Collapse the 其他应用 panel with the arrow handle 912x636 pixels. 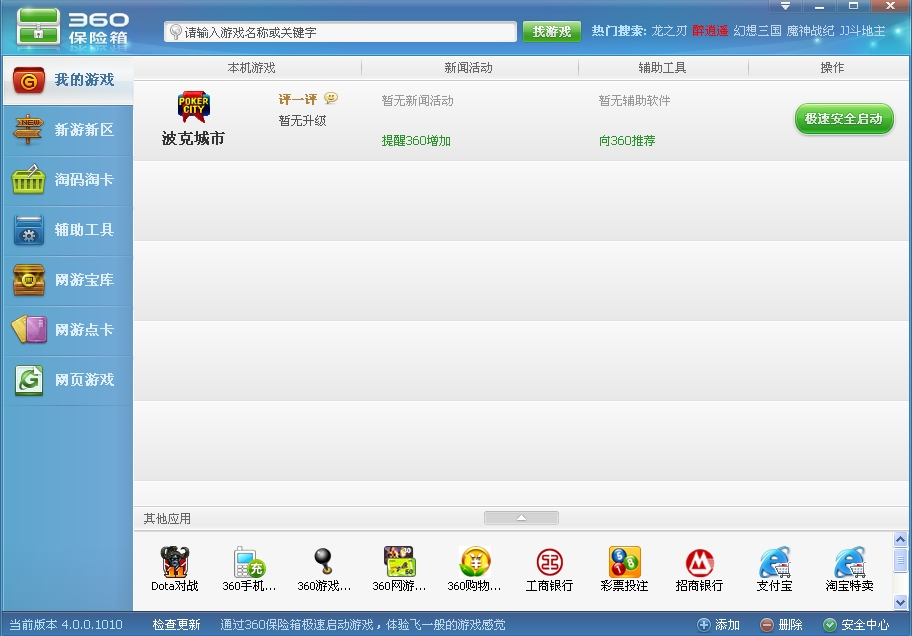(521, 518)
